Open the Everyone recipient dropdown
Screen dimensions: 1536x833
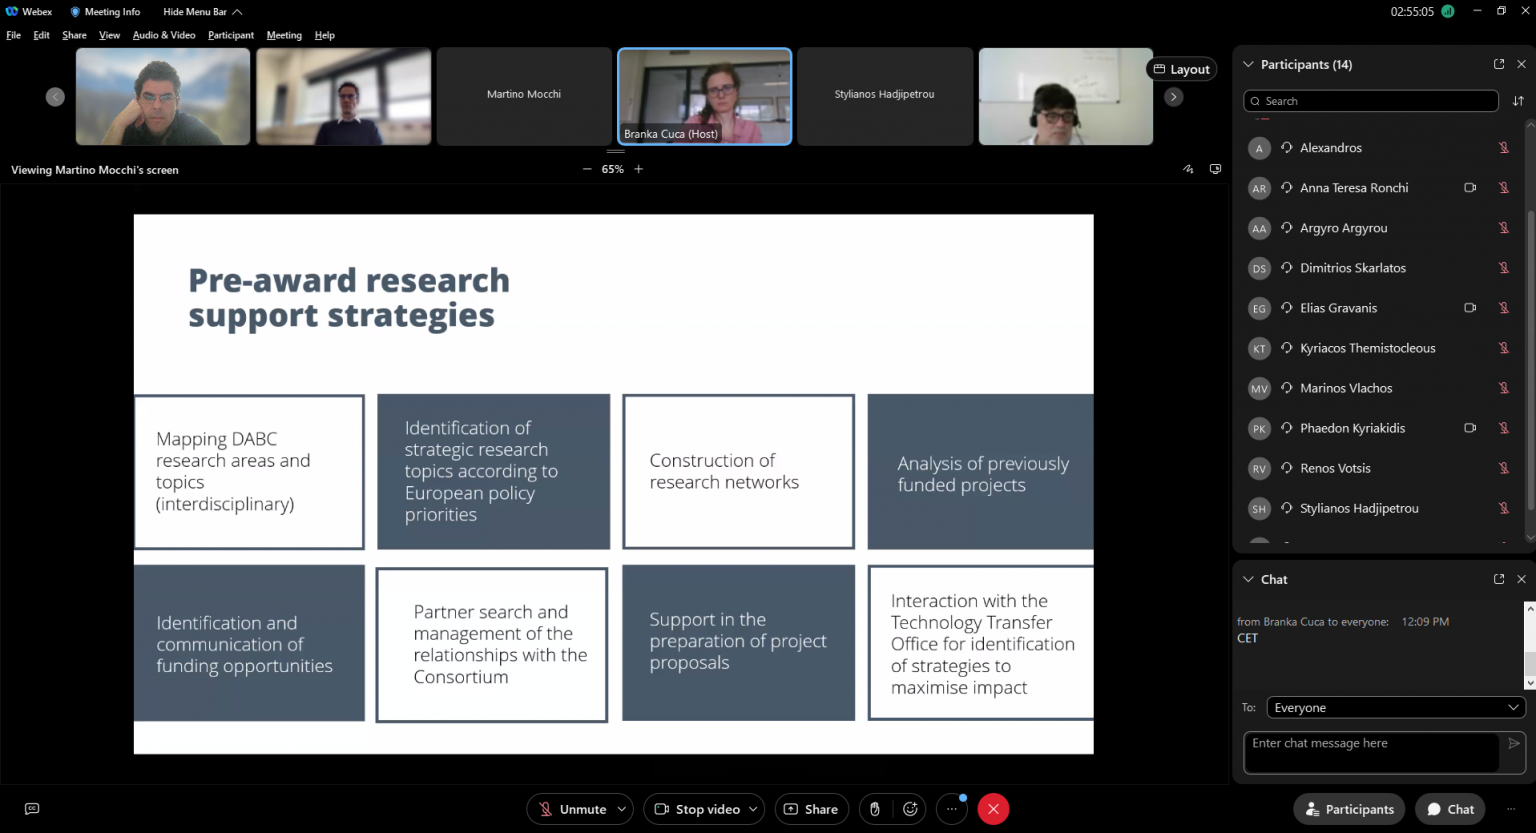pyautogui.click(x=1395, y=707)
